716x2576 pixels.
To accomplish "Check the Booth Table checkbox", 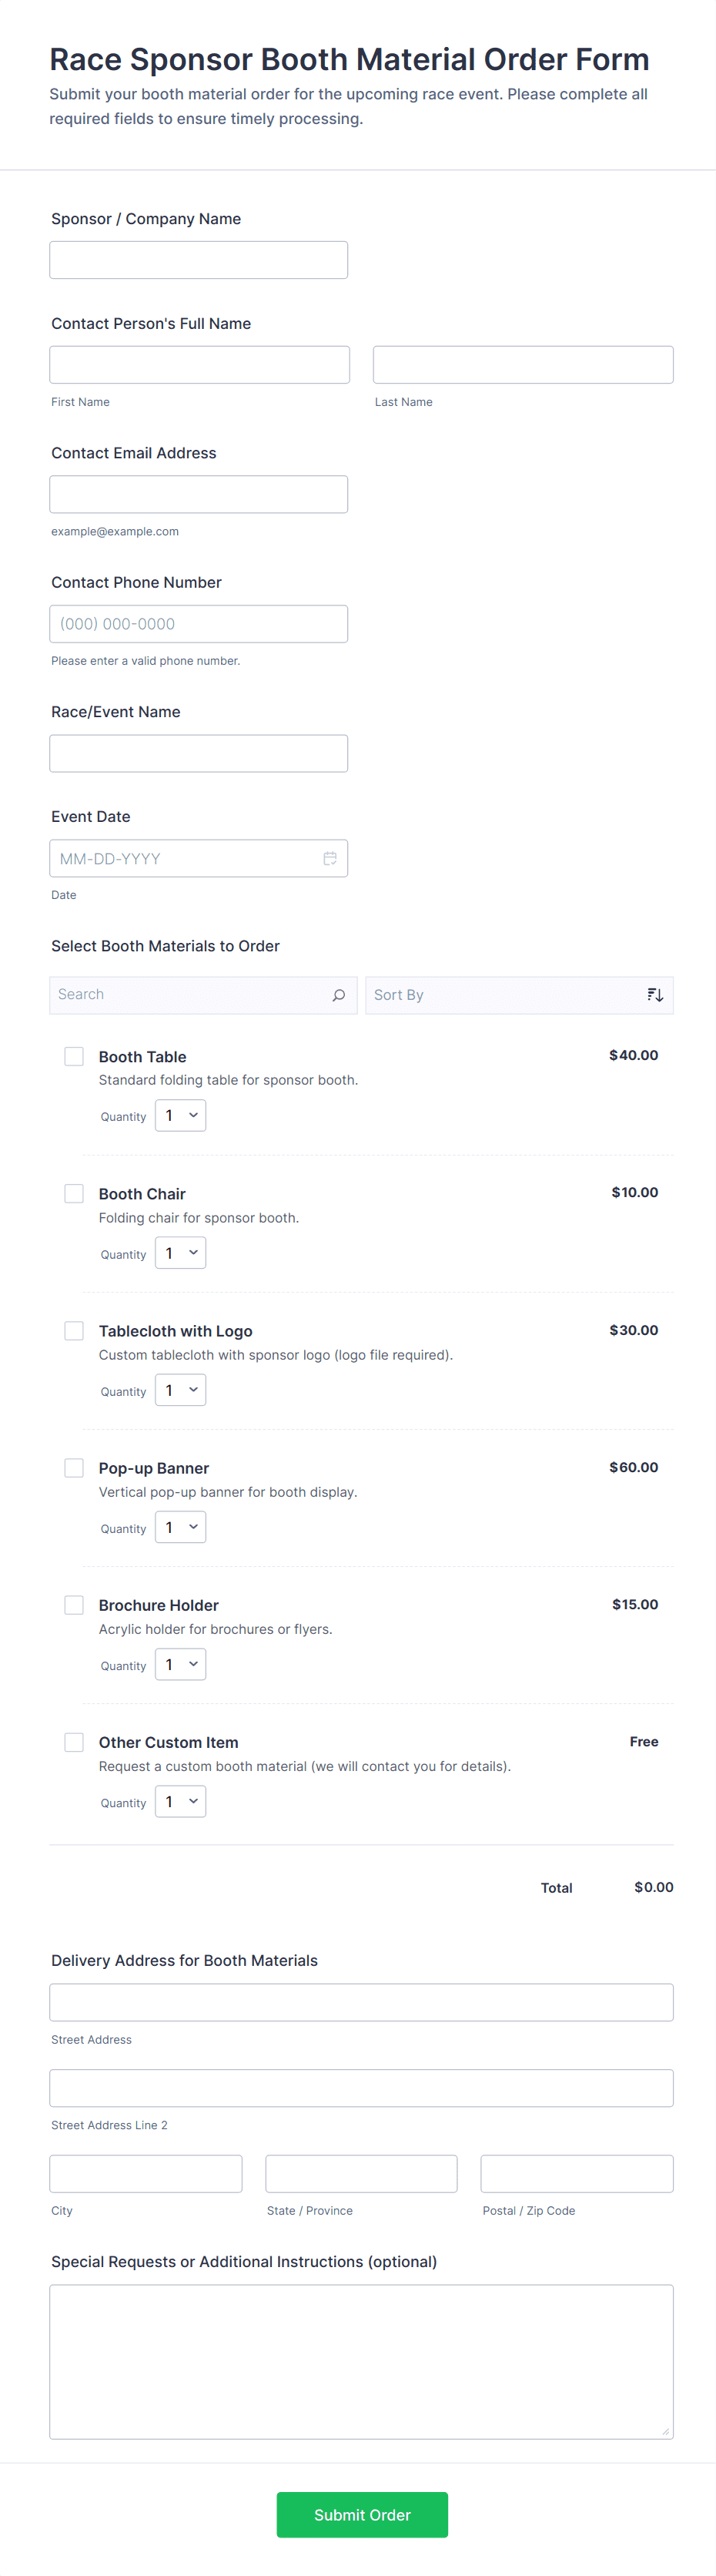I will click(x=74, y=1056).
